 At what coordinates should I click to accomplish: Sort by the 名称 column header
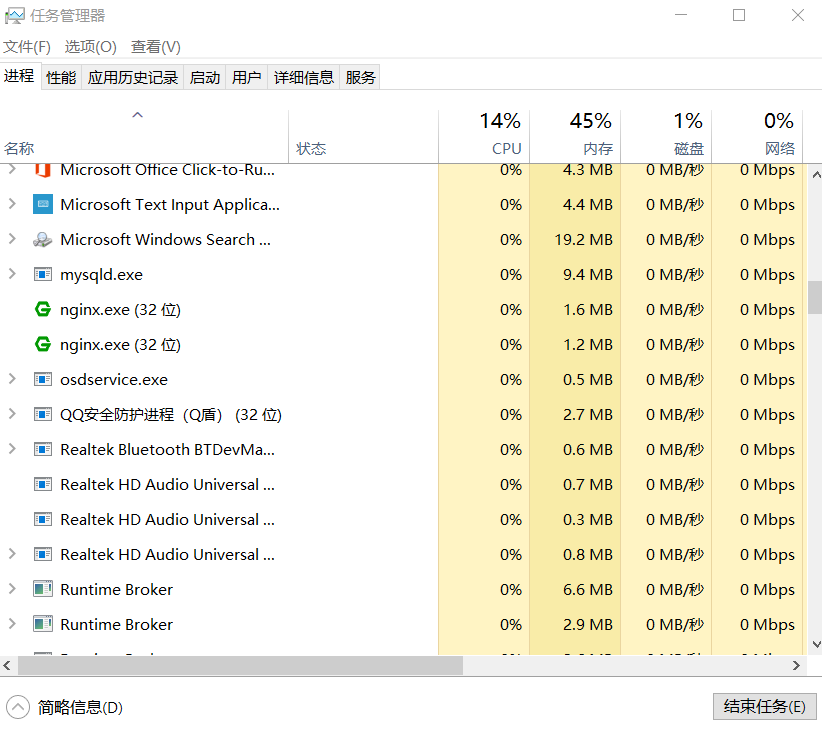(144, 136)
